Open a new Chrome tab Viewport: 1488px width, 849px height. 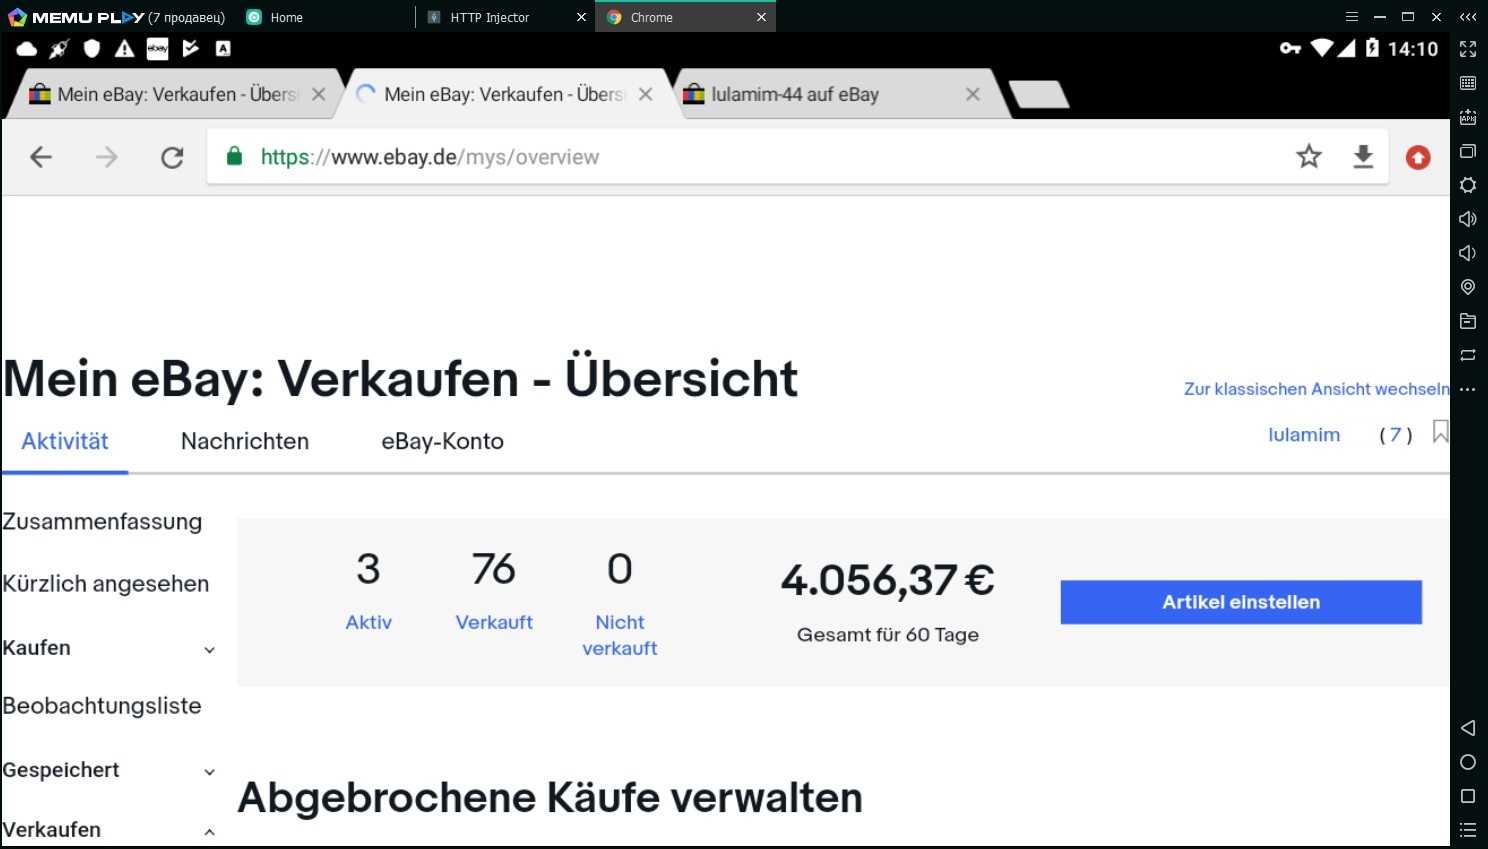click(x=1039, y=94)
